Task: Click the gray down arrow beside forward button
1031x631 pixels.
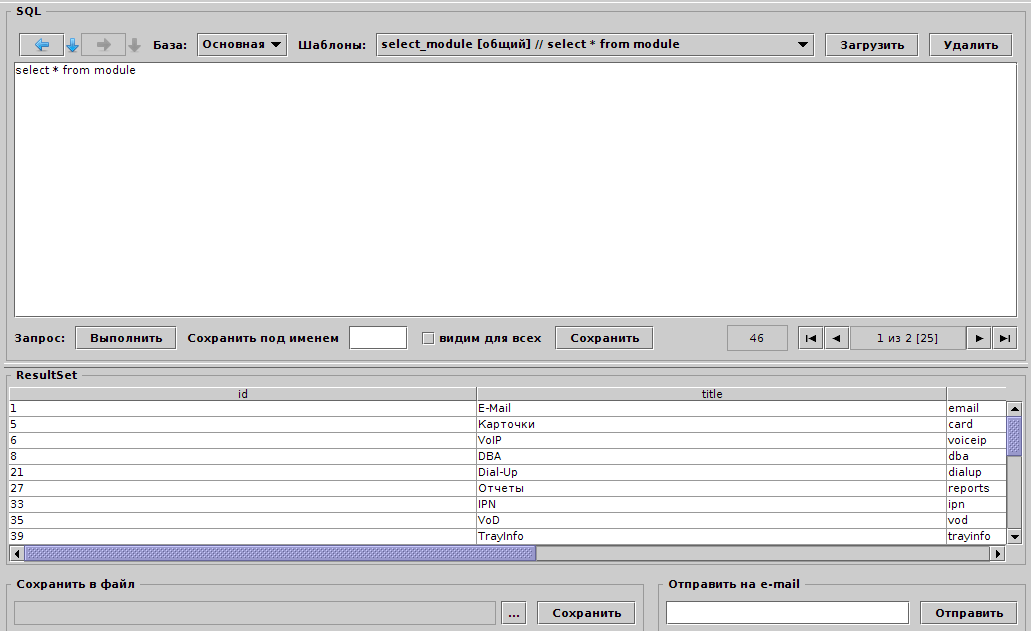Action: click(134, 45)
